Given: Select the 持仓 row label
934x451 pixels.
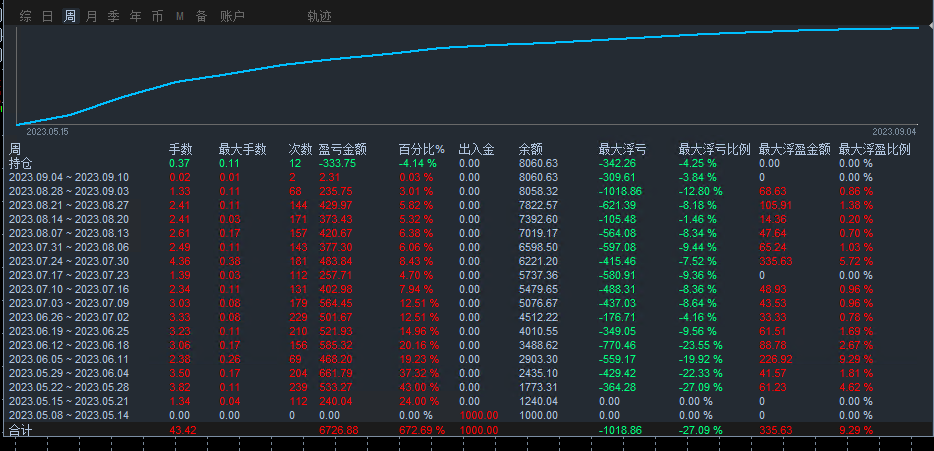Looking at the screenshot, I should tap(21, 163).
